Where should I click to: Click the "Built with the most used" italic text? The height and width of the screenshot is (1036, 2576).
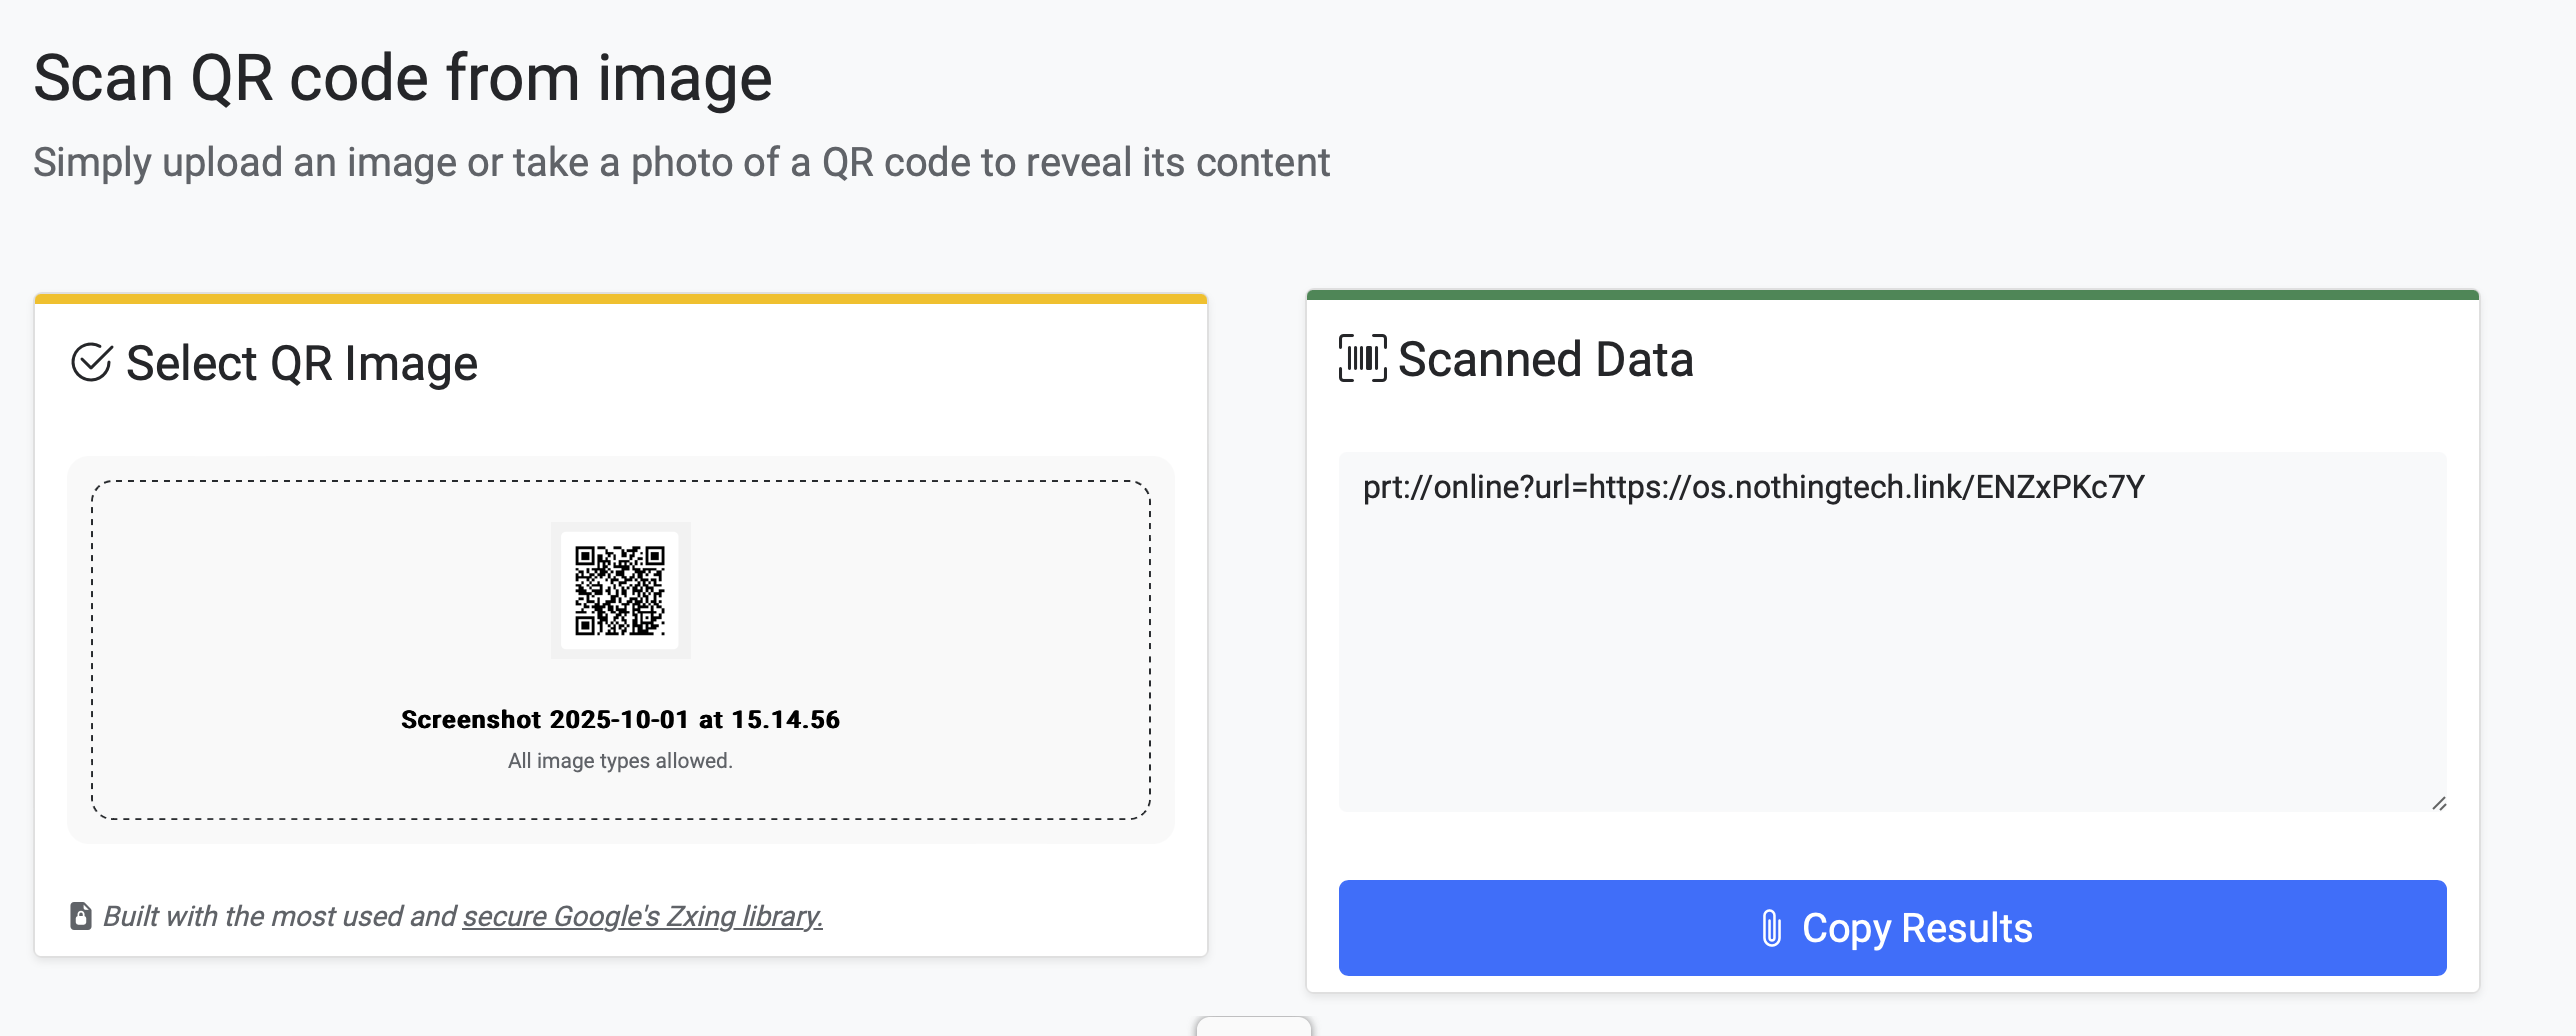click(280, 916)
